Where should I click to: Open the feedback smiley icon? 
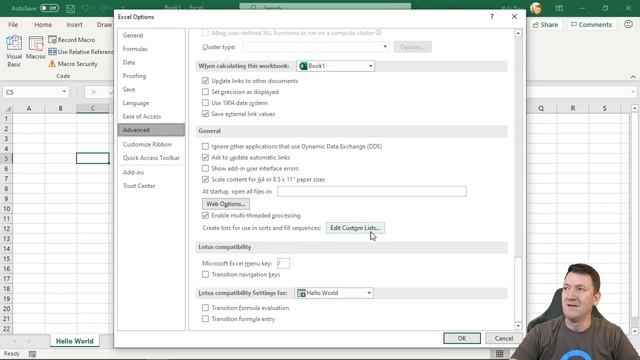pyautogui.click(x=628, y=24)
